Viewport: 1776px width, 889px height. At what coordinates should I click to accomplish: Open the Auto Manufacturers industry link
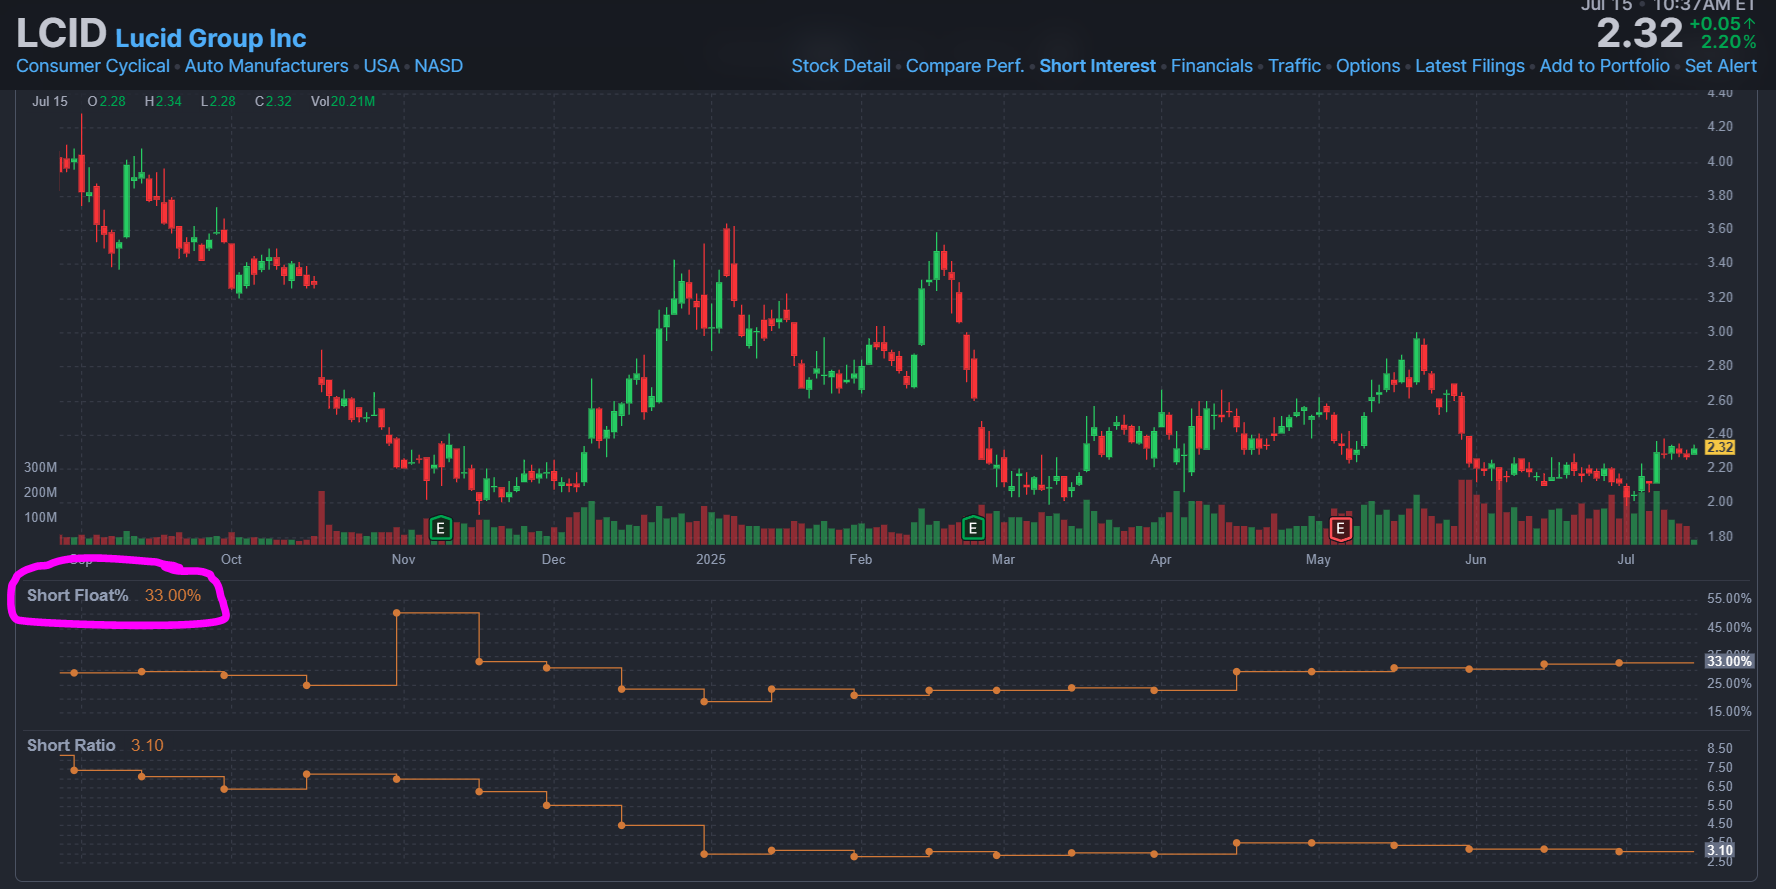point(266,66)
